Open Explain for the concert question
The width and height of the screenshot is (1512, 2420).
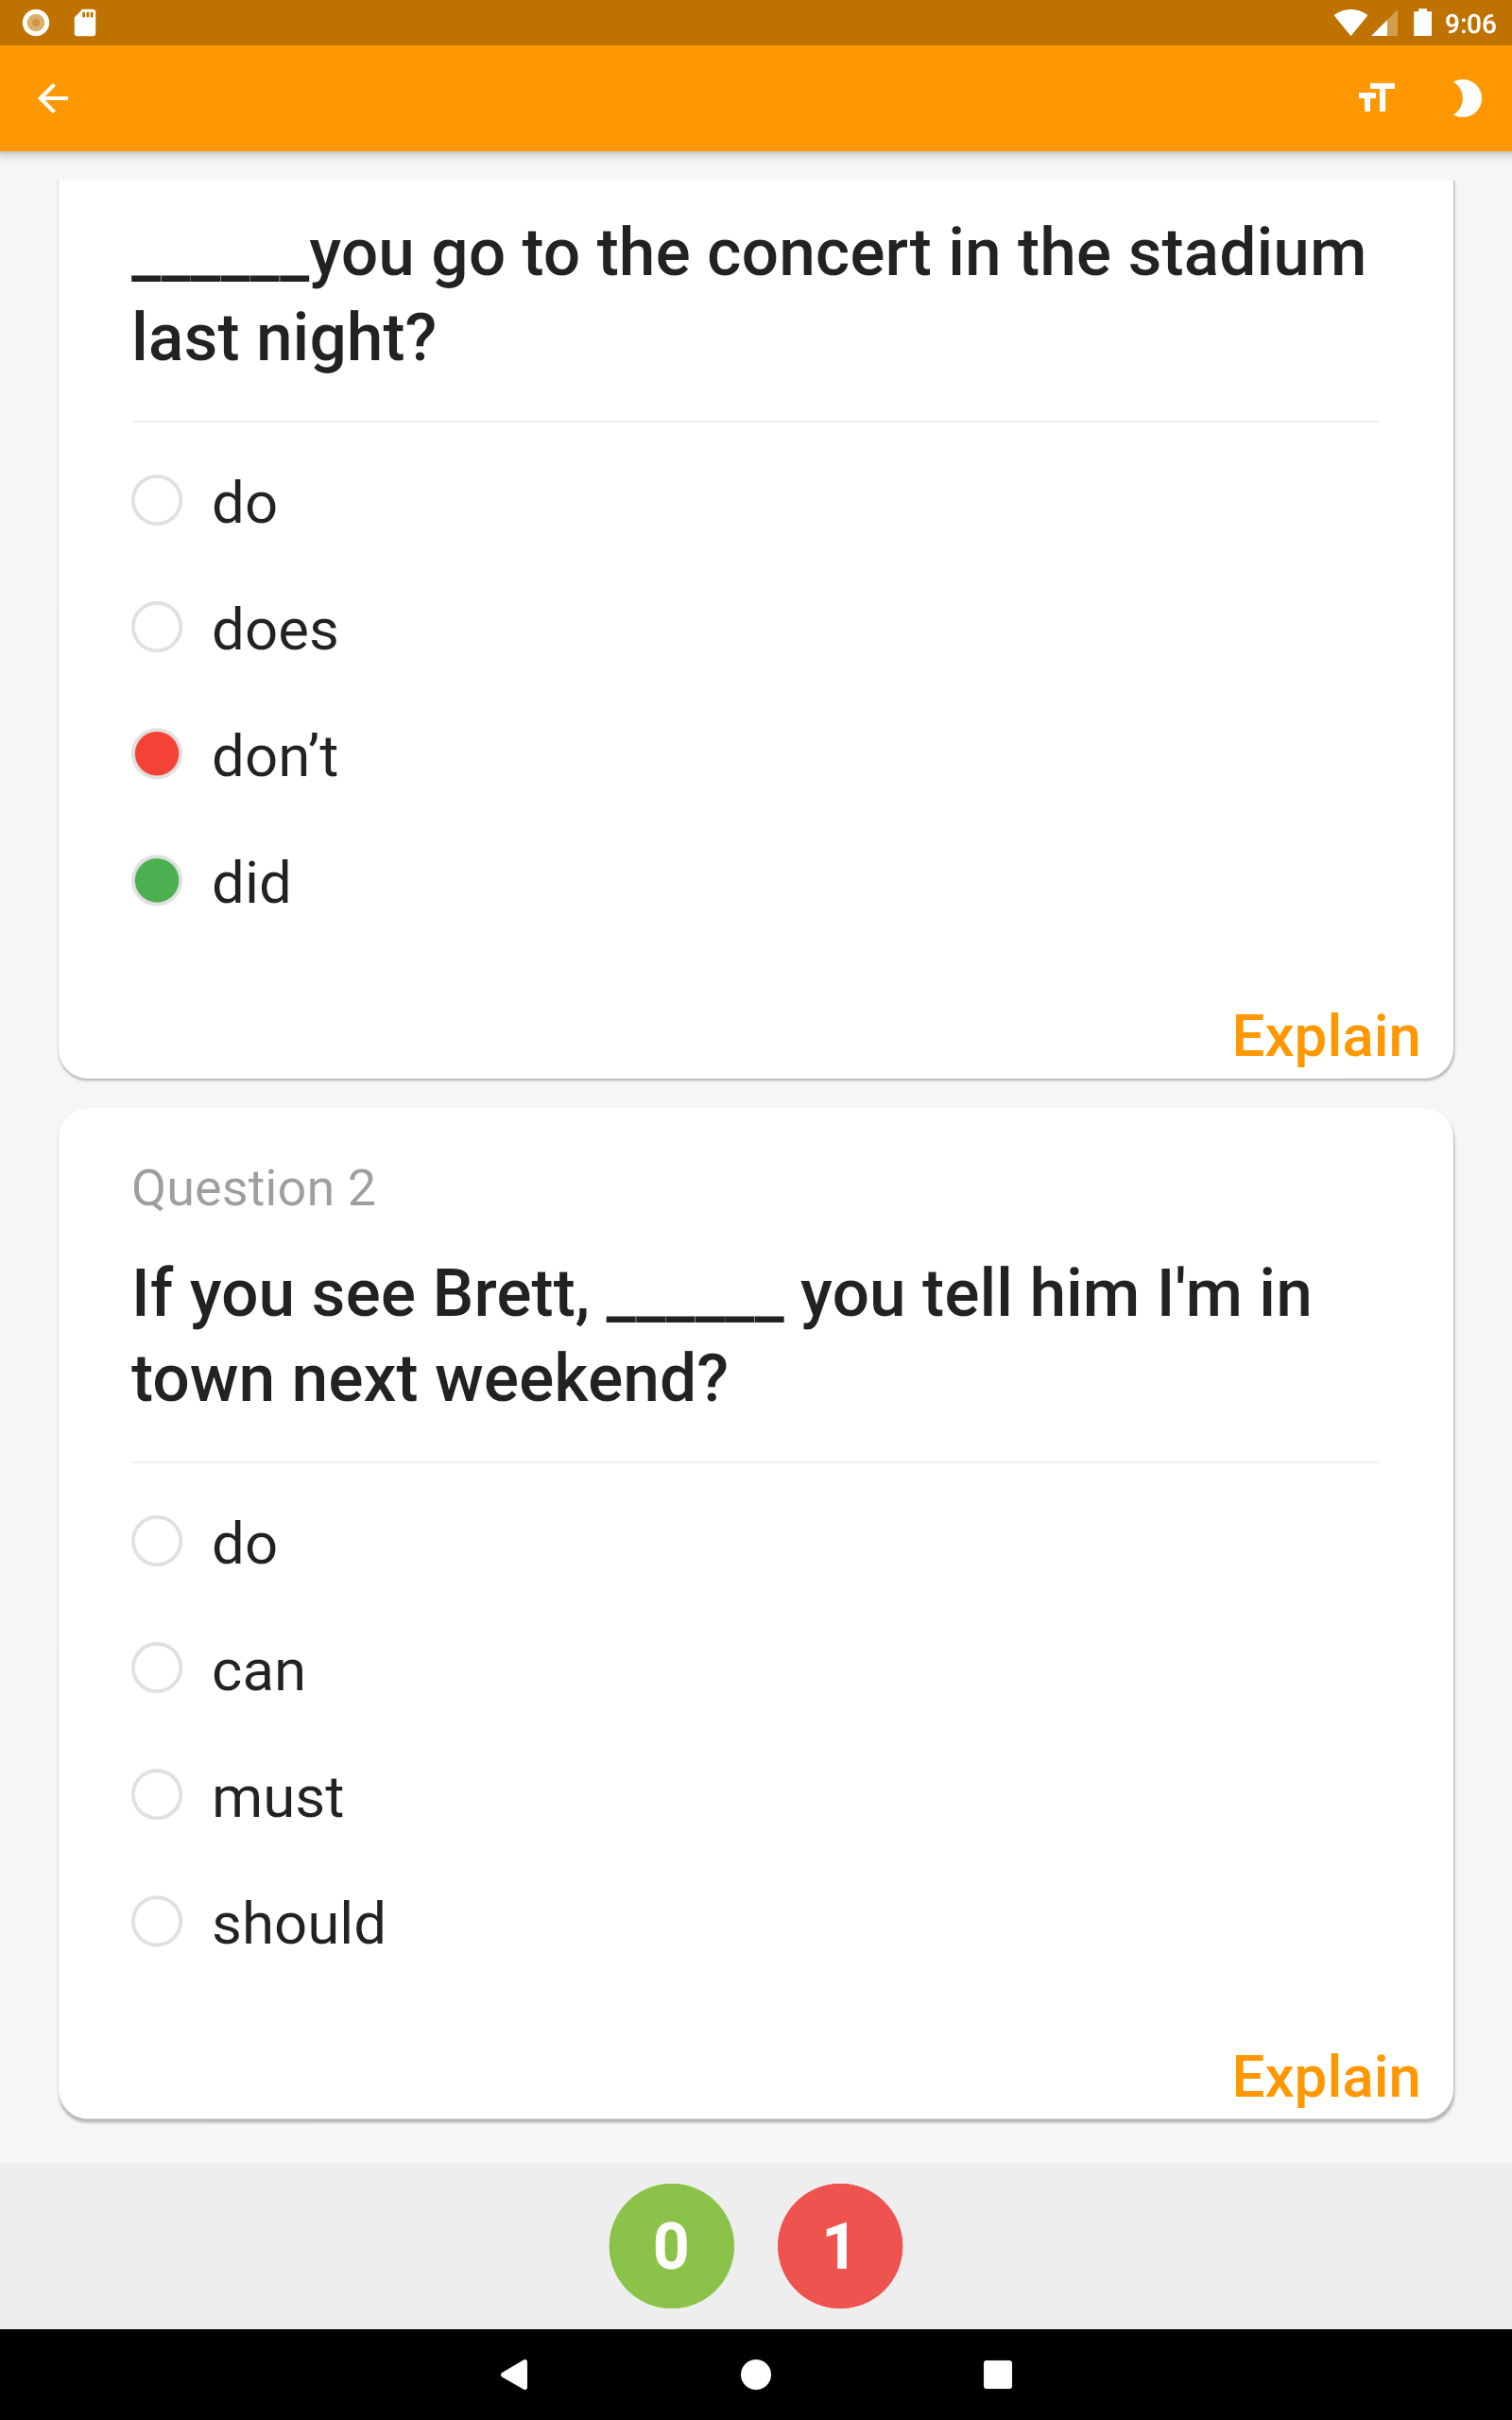point(1326,1036)
